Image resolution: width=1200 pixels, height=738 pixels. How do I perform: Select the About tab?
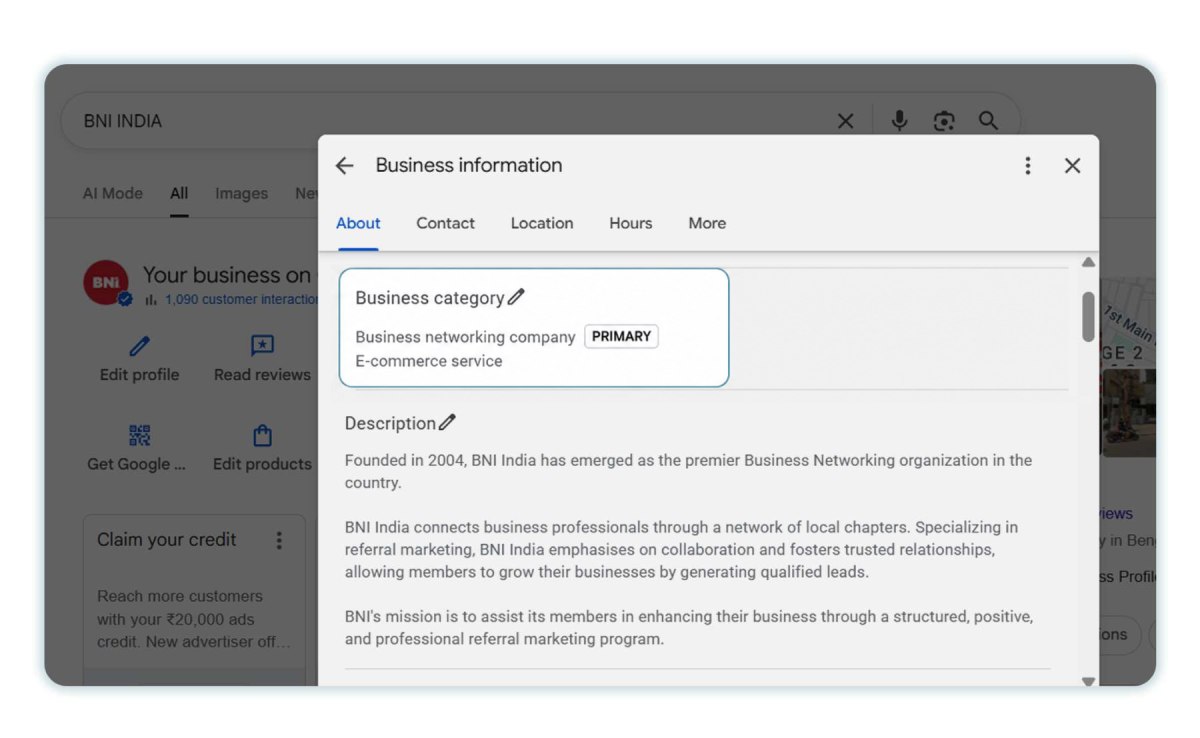(x=358, y=223)
